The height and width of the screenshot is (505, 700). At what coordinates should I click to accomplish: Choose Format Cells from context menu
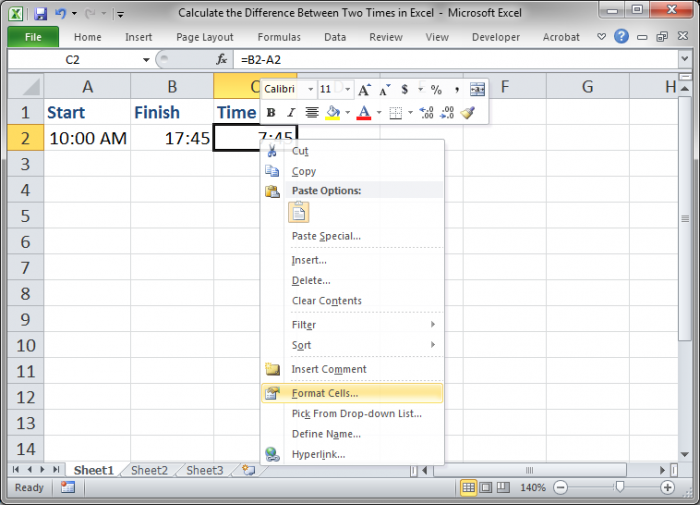coord(352,393)
